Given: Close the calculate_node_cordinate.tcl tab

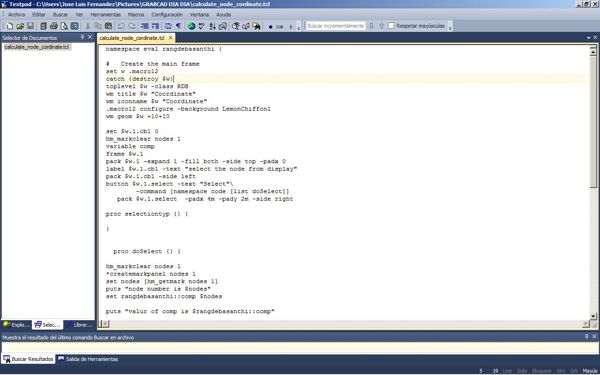Looking at the screenshot, I should click(171, 38).
